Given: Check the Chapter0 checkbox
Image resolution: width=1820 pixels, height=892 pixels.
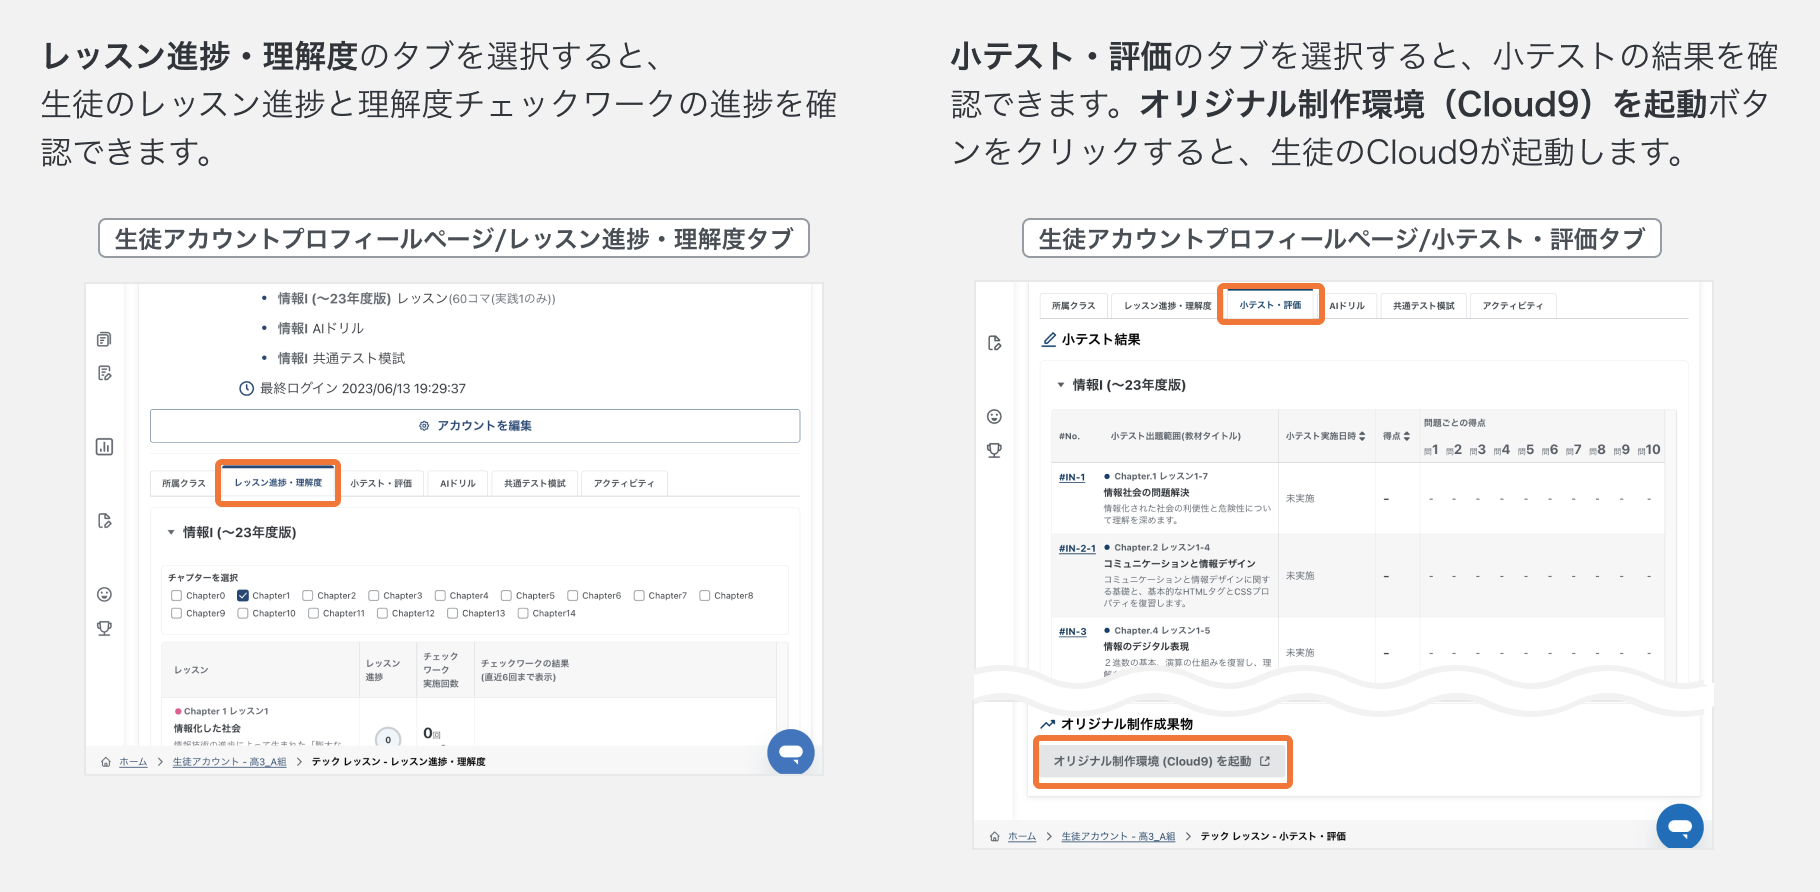Looking at the screenshot, I should tap(176, 596).
